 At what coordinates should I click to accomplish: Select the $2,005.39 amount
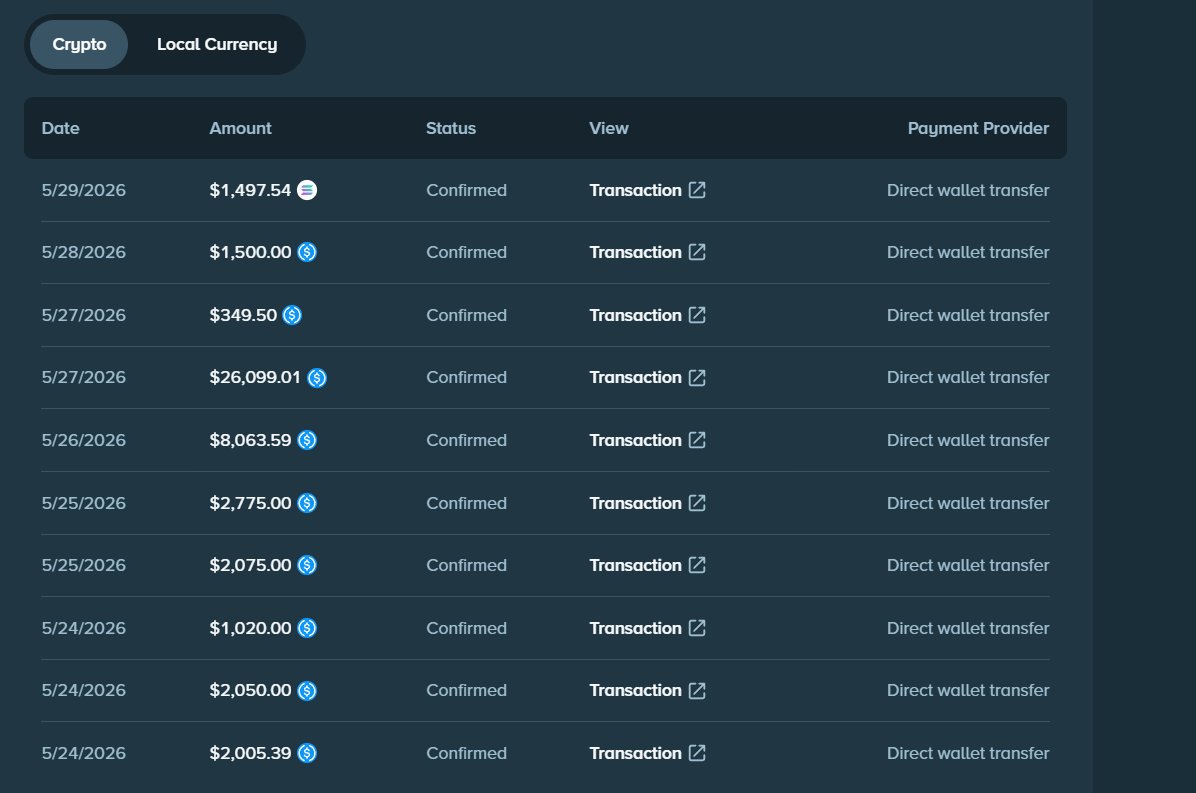(250, 753)
